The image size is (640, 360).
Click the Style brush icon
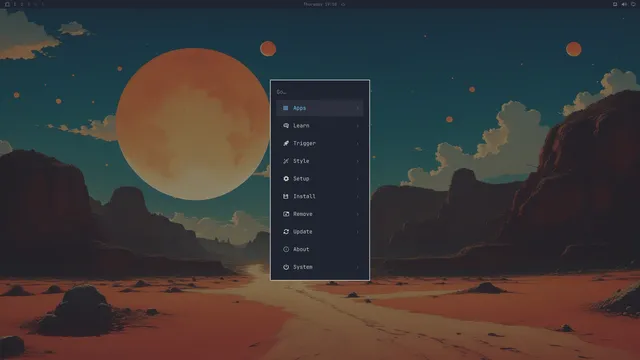(286, 161)
